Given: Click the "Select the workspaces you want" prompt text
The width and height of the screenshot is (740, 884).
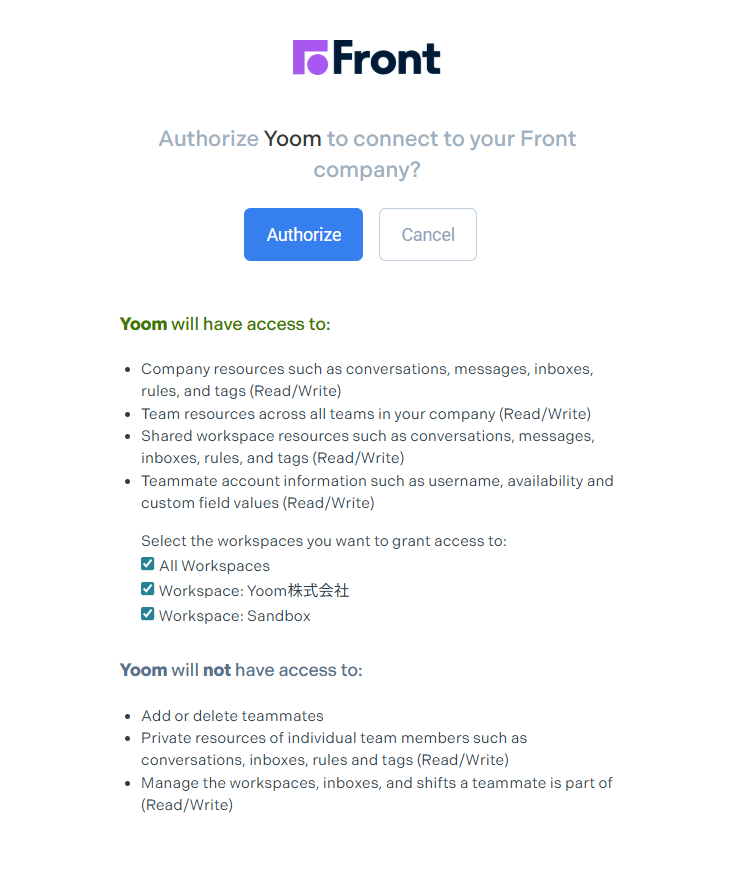Looking at the screenshot, I should tap(324, 541).
